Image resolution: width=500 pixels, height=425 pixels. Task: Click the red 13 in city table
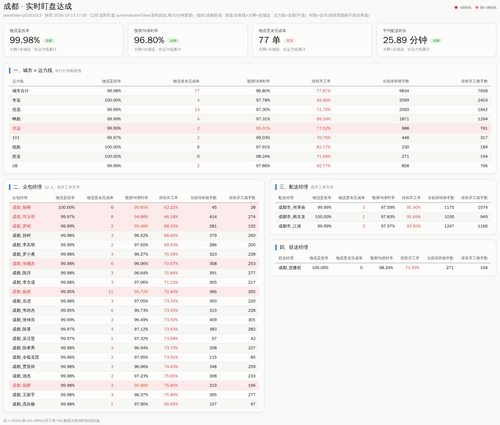(x=197, y=109)
